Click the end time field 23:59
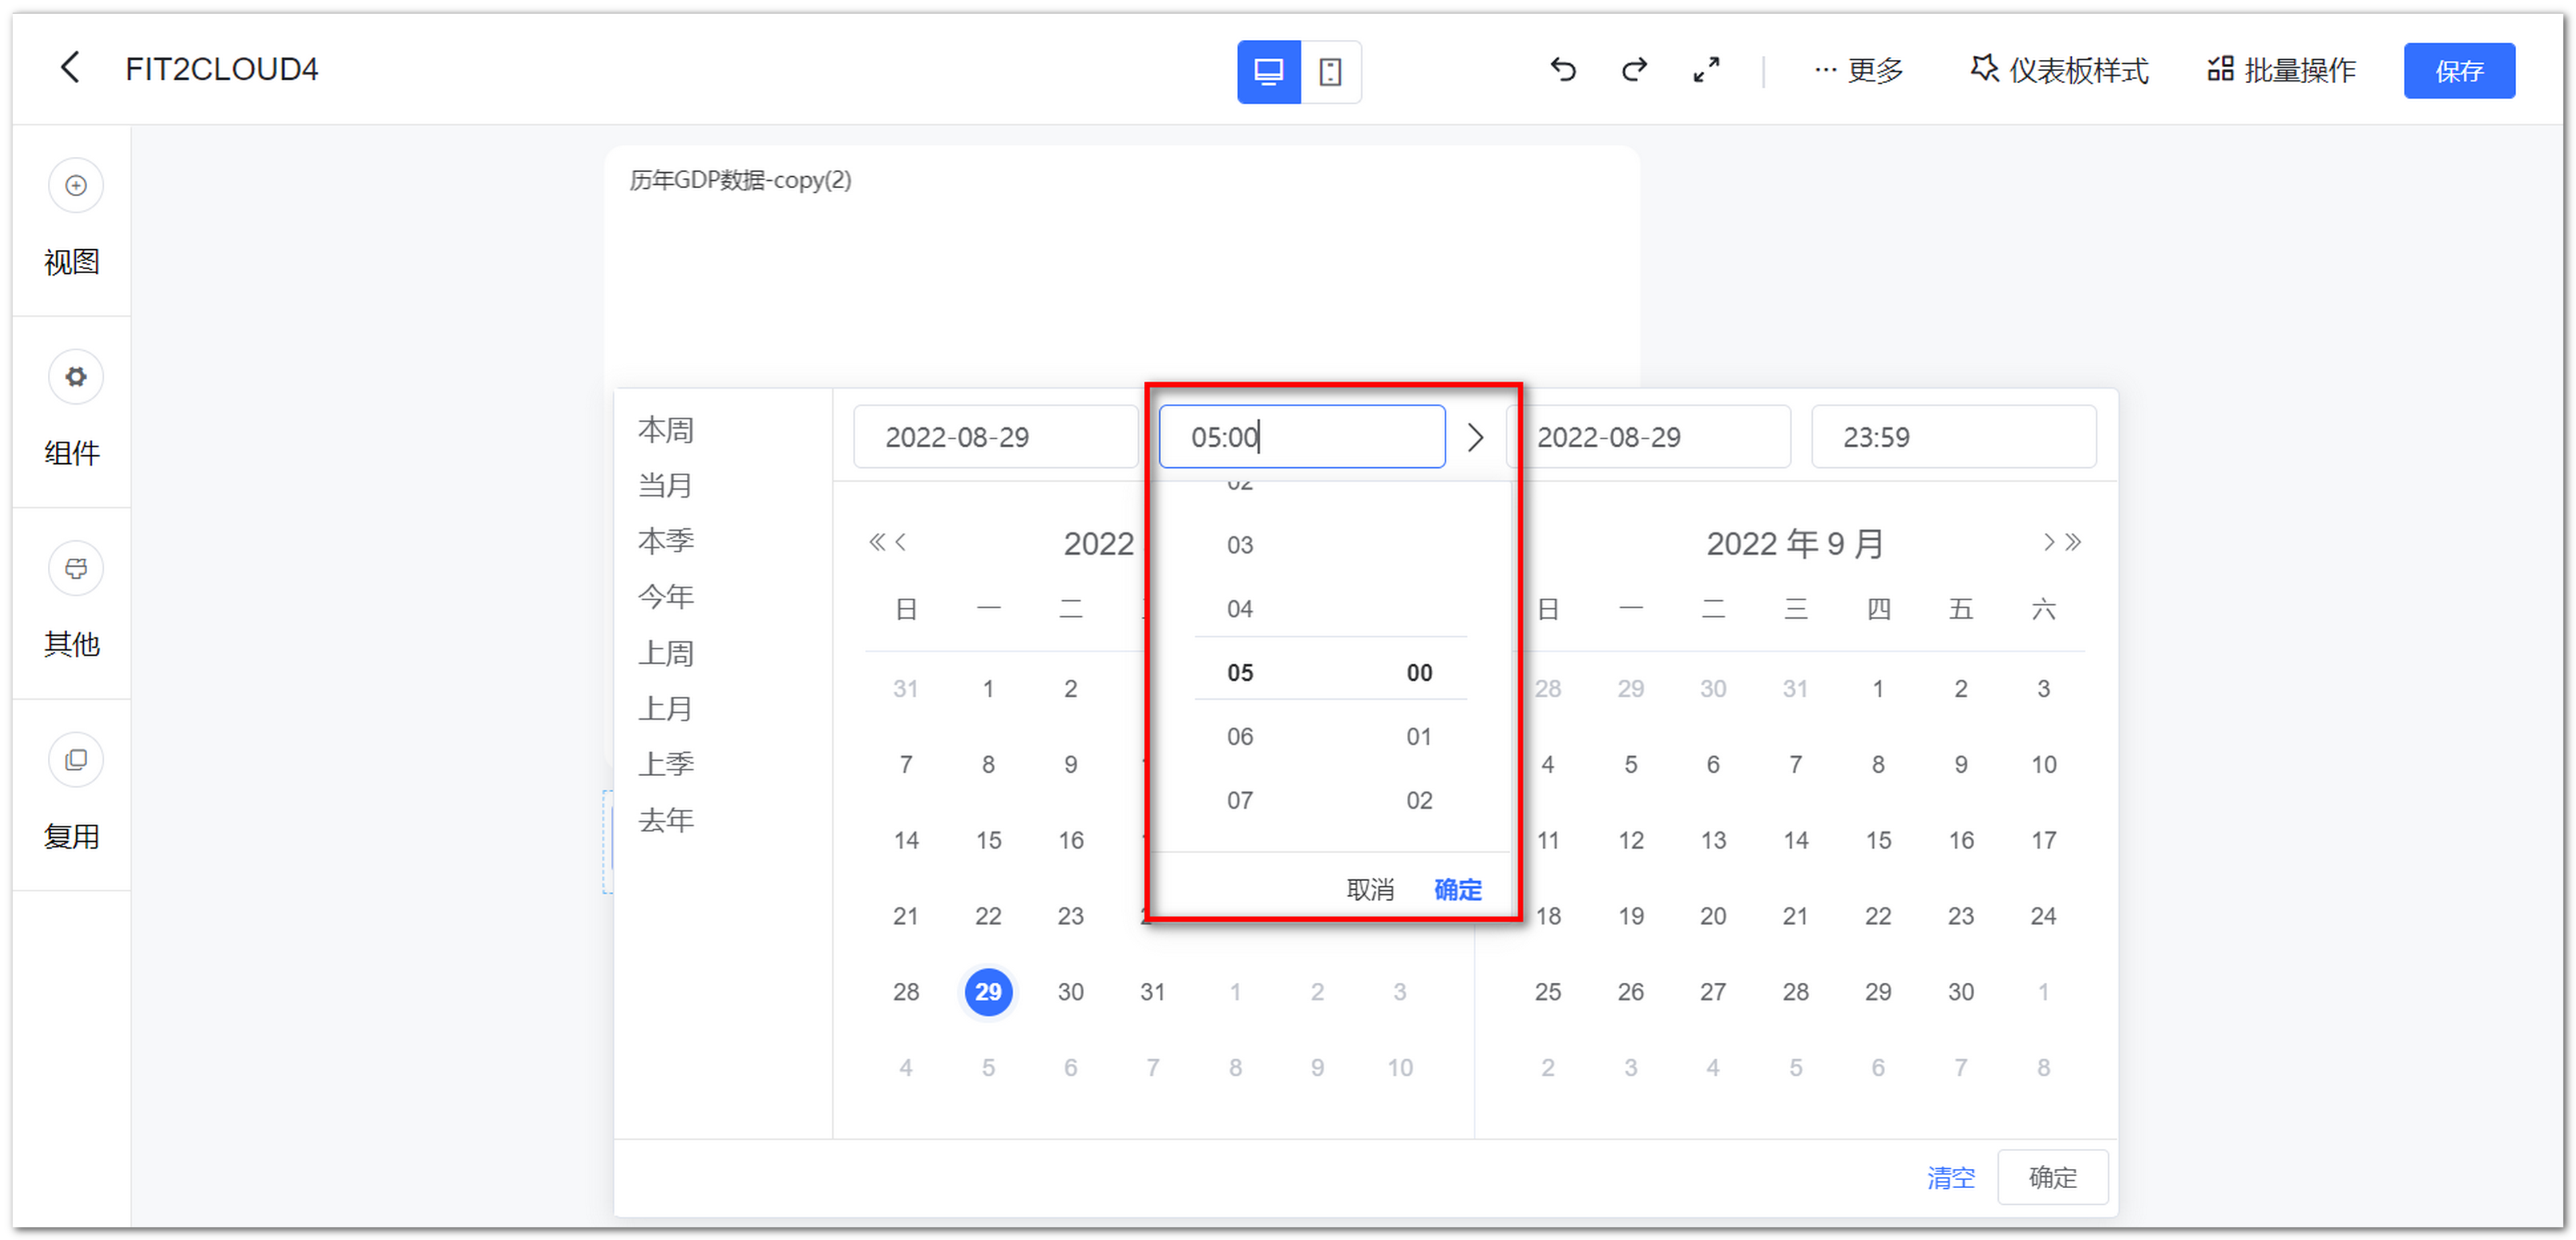The width and height of the screenshot is (2576, 1240). click(x=1954, y=437)
